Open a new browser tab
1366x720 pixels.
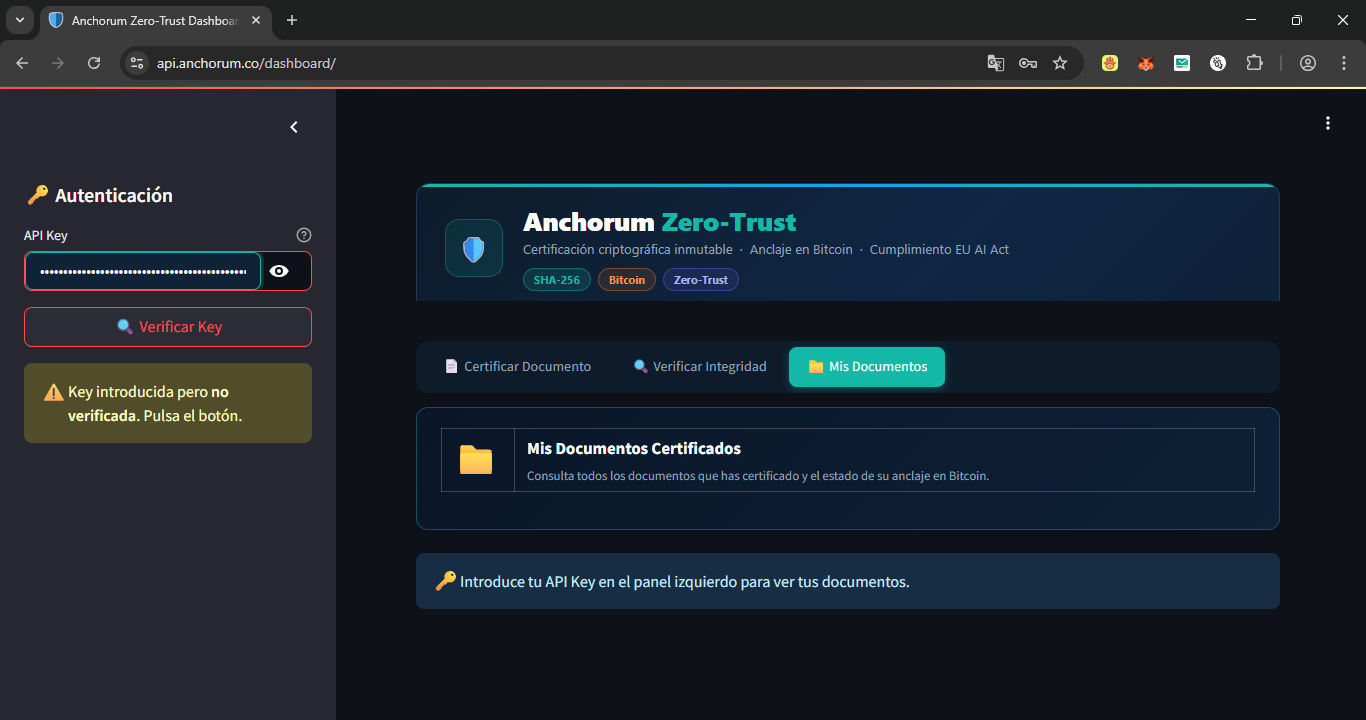pyautogui.click(x=291, y=20)
